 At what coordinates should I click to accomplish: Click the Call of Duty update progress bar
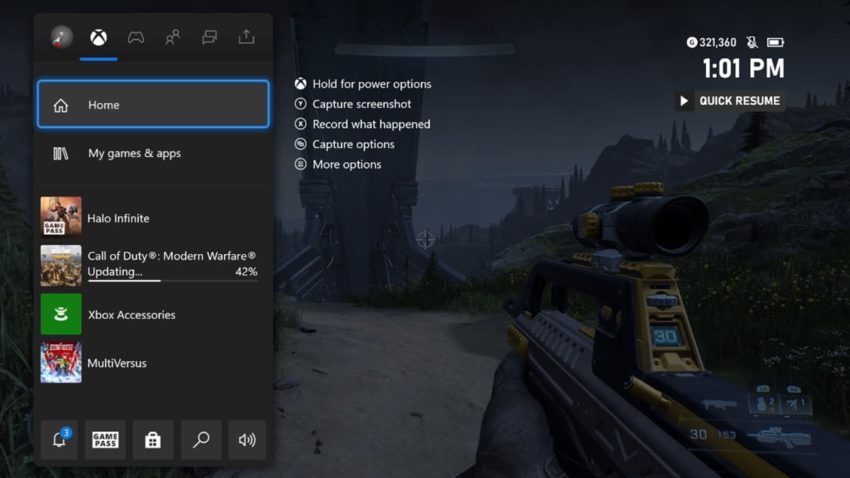coord(172,281)
